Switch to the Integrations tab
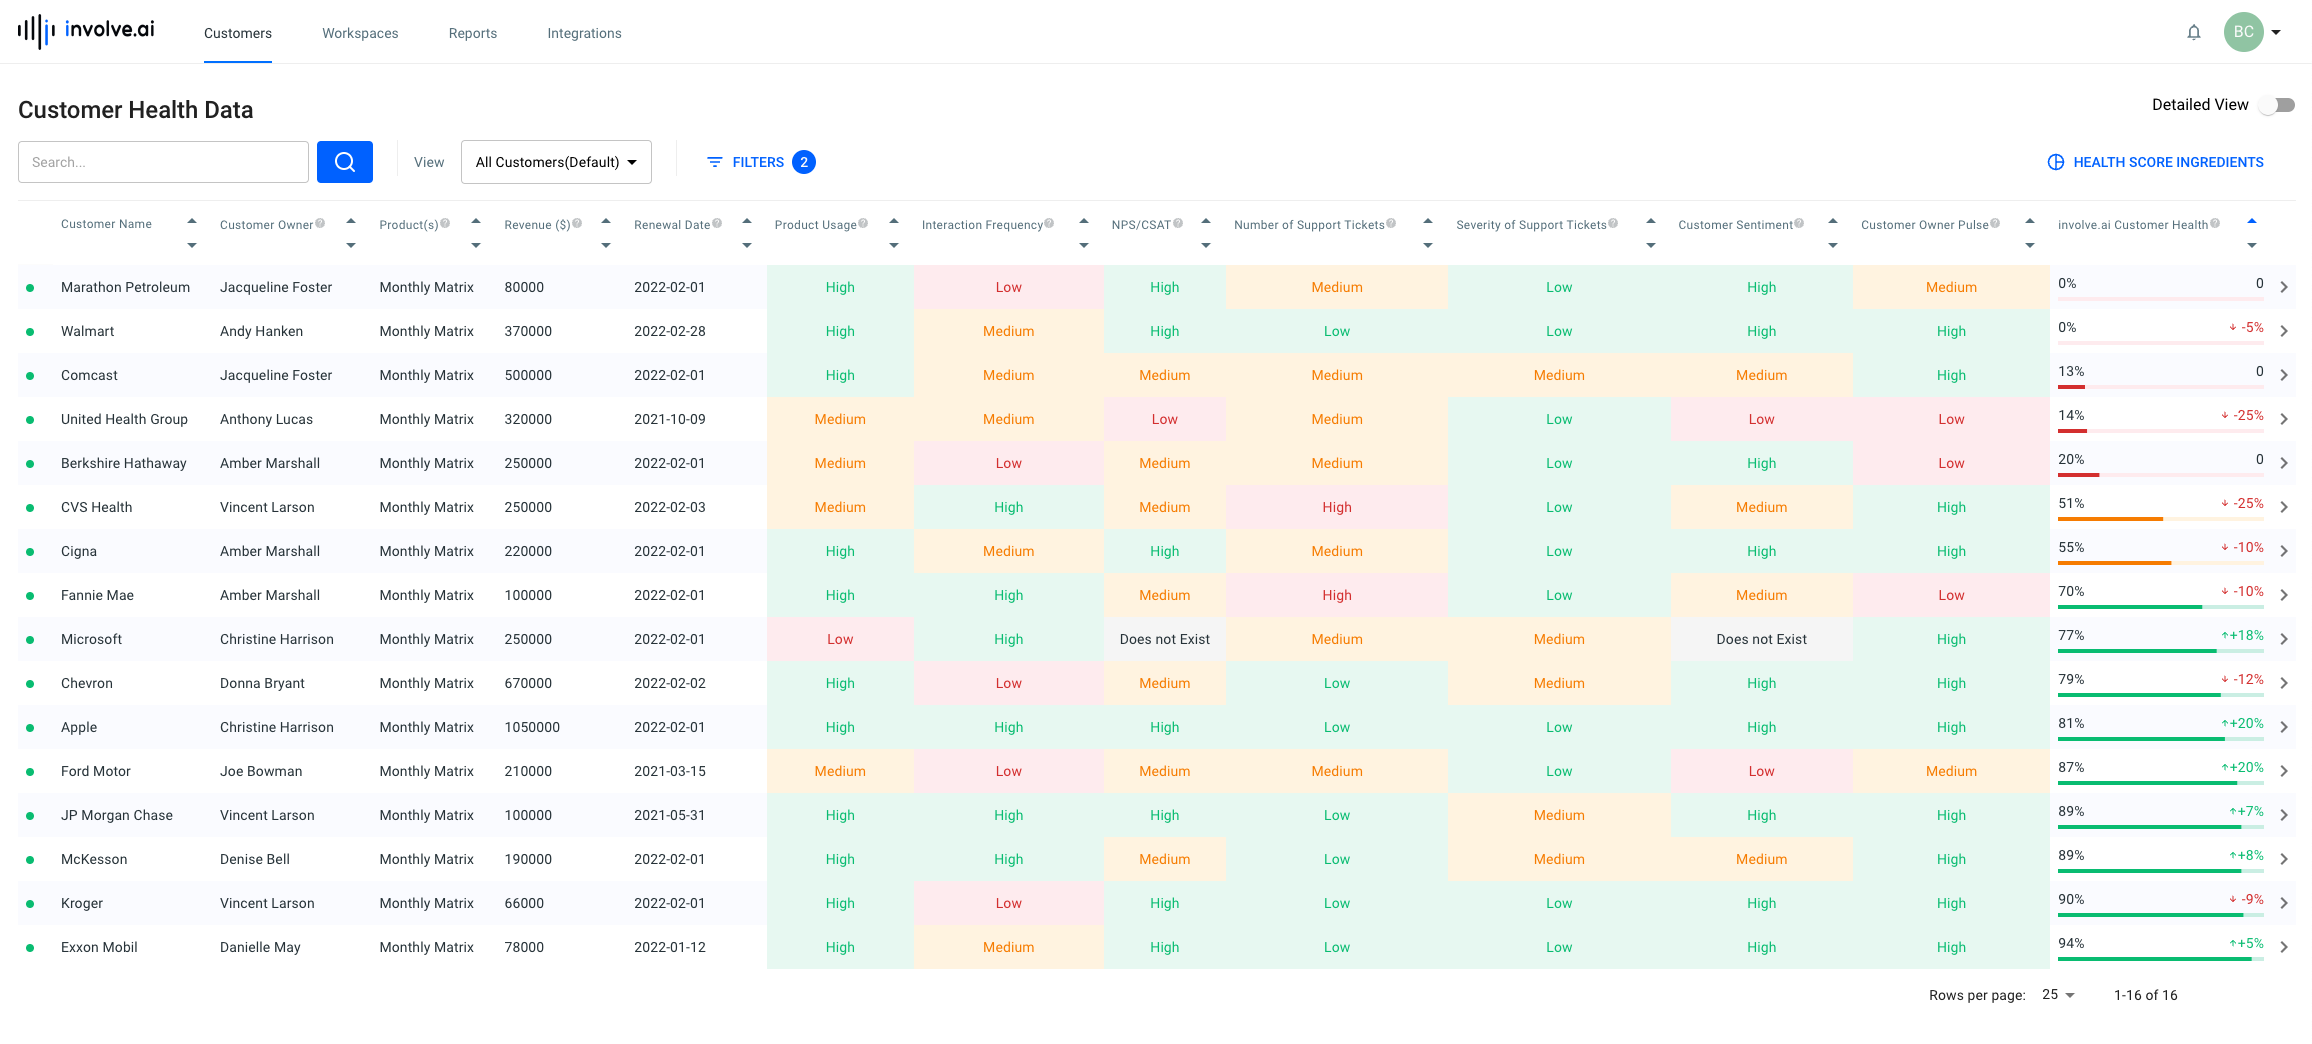2312x1044 pixels. pos(584,33)
